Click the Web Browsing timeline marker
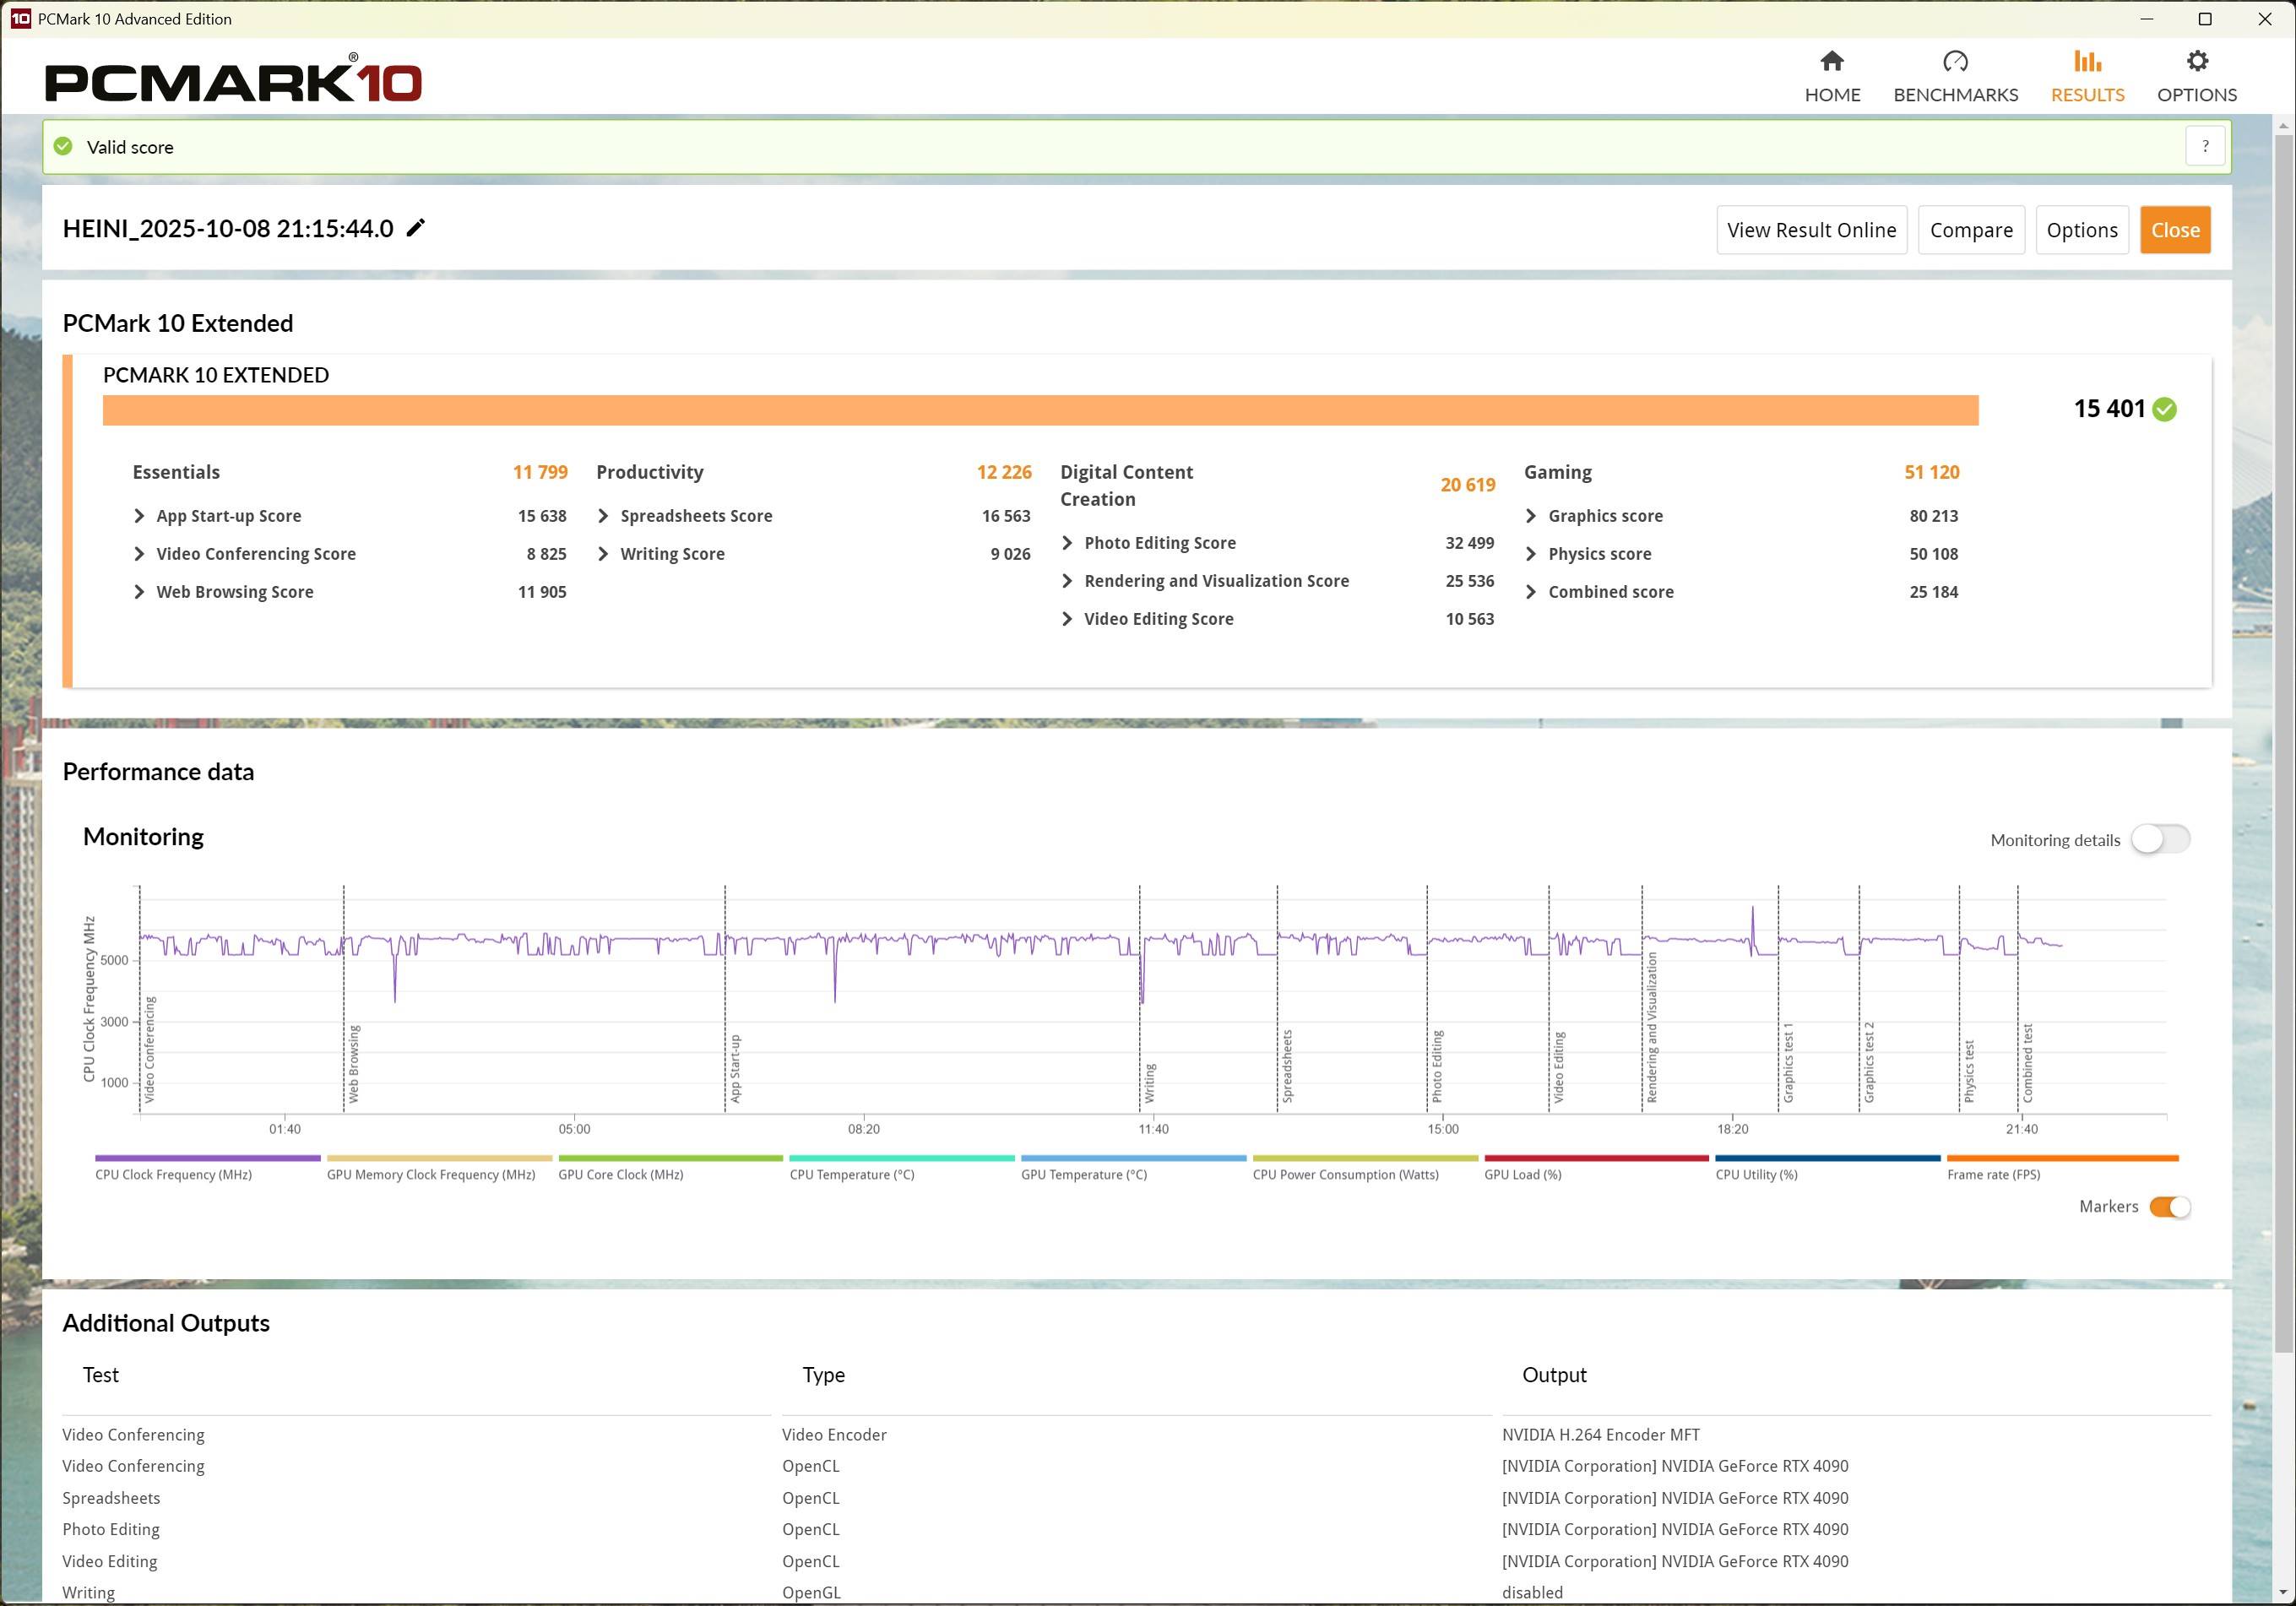Screen dimensions: 2296x1606 coord(353,1062)
